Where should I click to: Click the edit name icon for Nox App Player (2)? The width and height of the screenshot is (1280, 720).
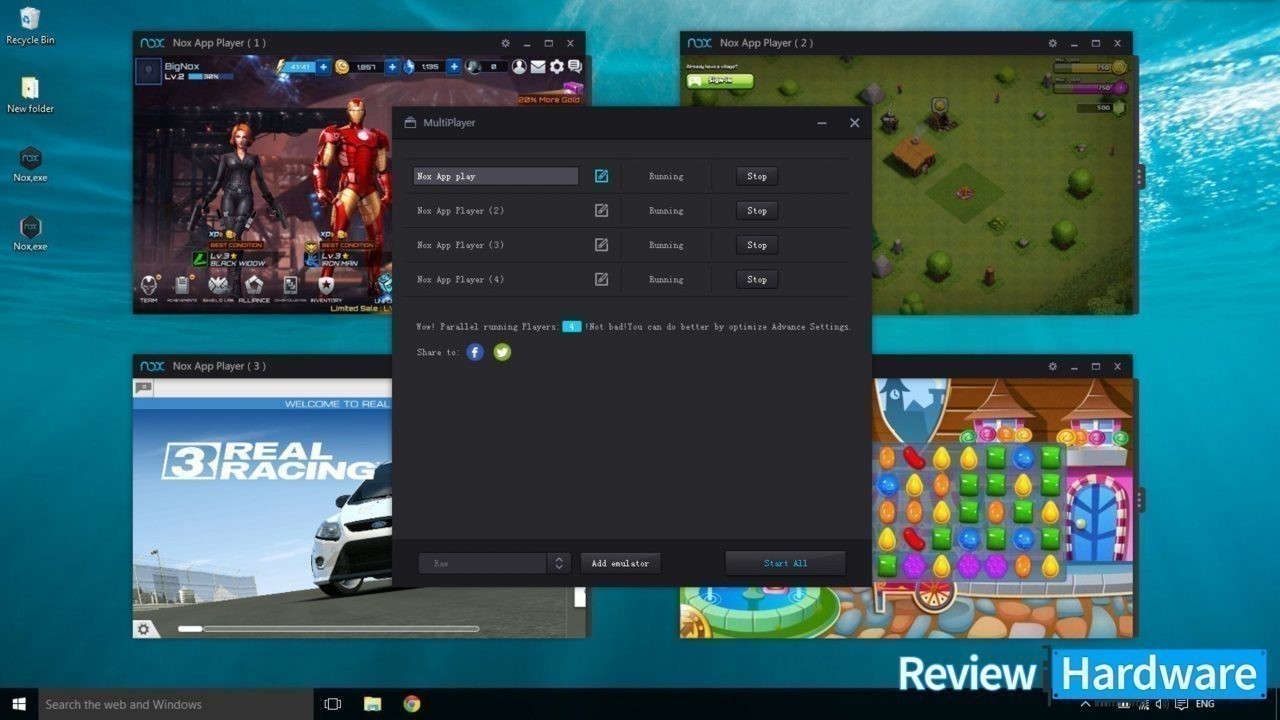tap(601, 210)
